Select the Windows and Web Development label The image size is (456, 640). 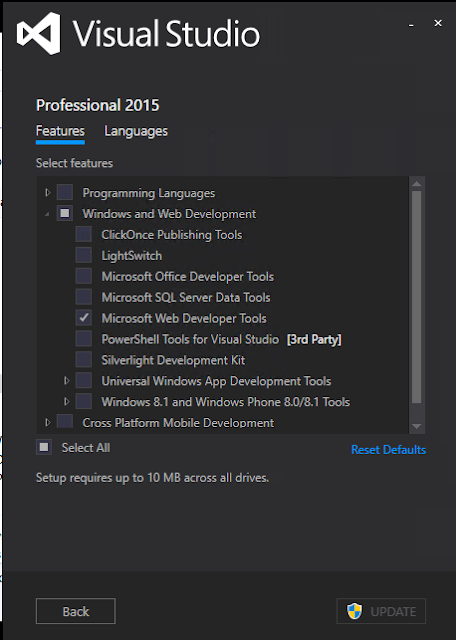click(x=169, y=213)
